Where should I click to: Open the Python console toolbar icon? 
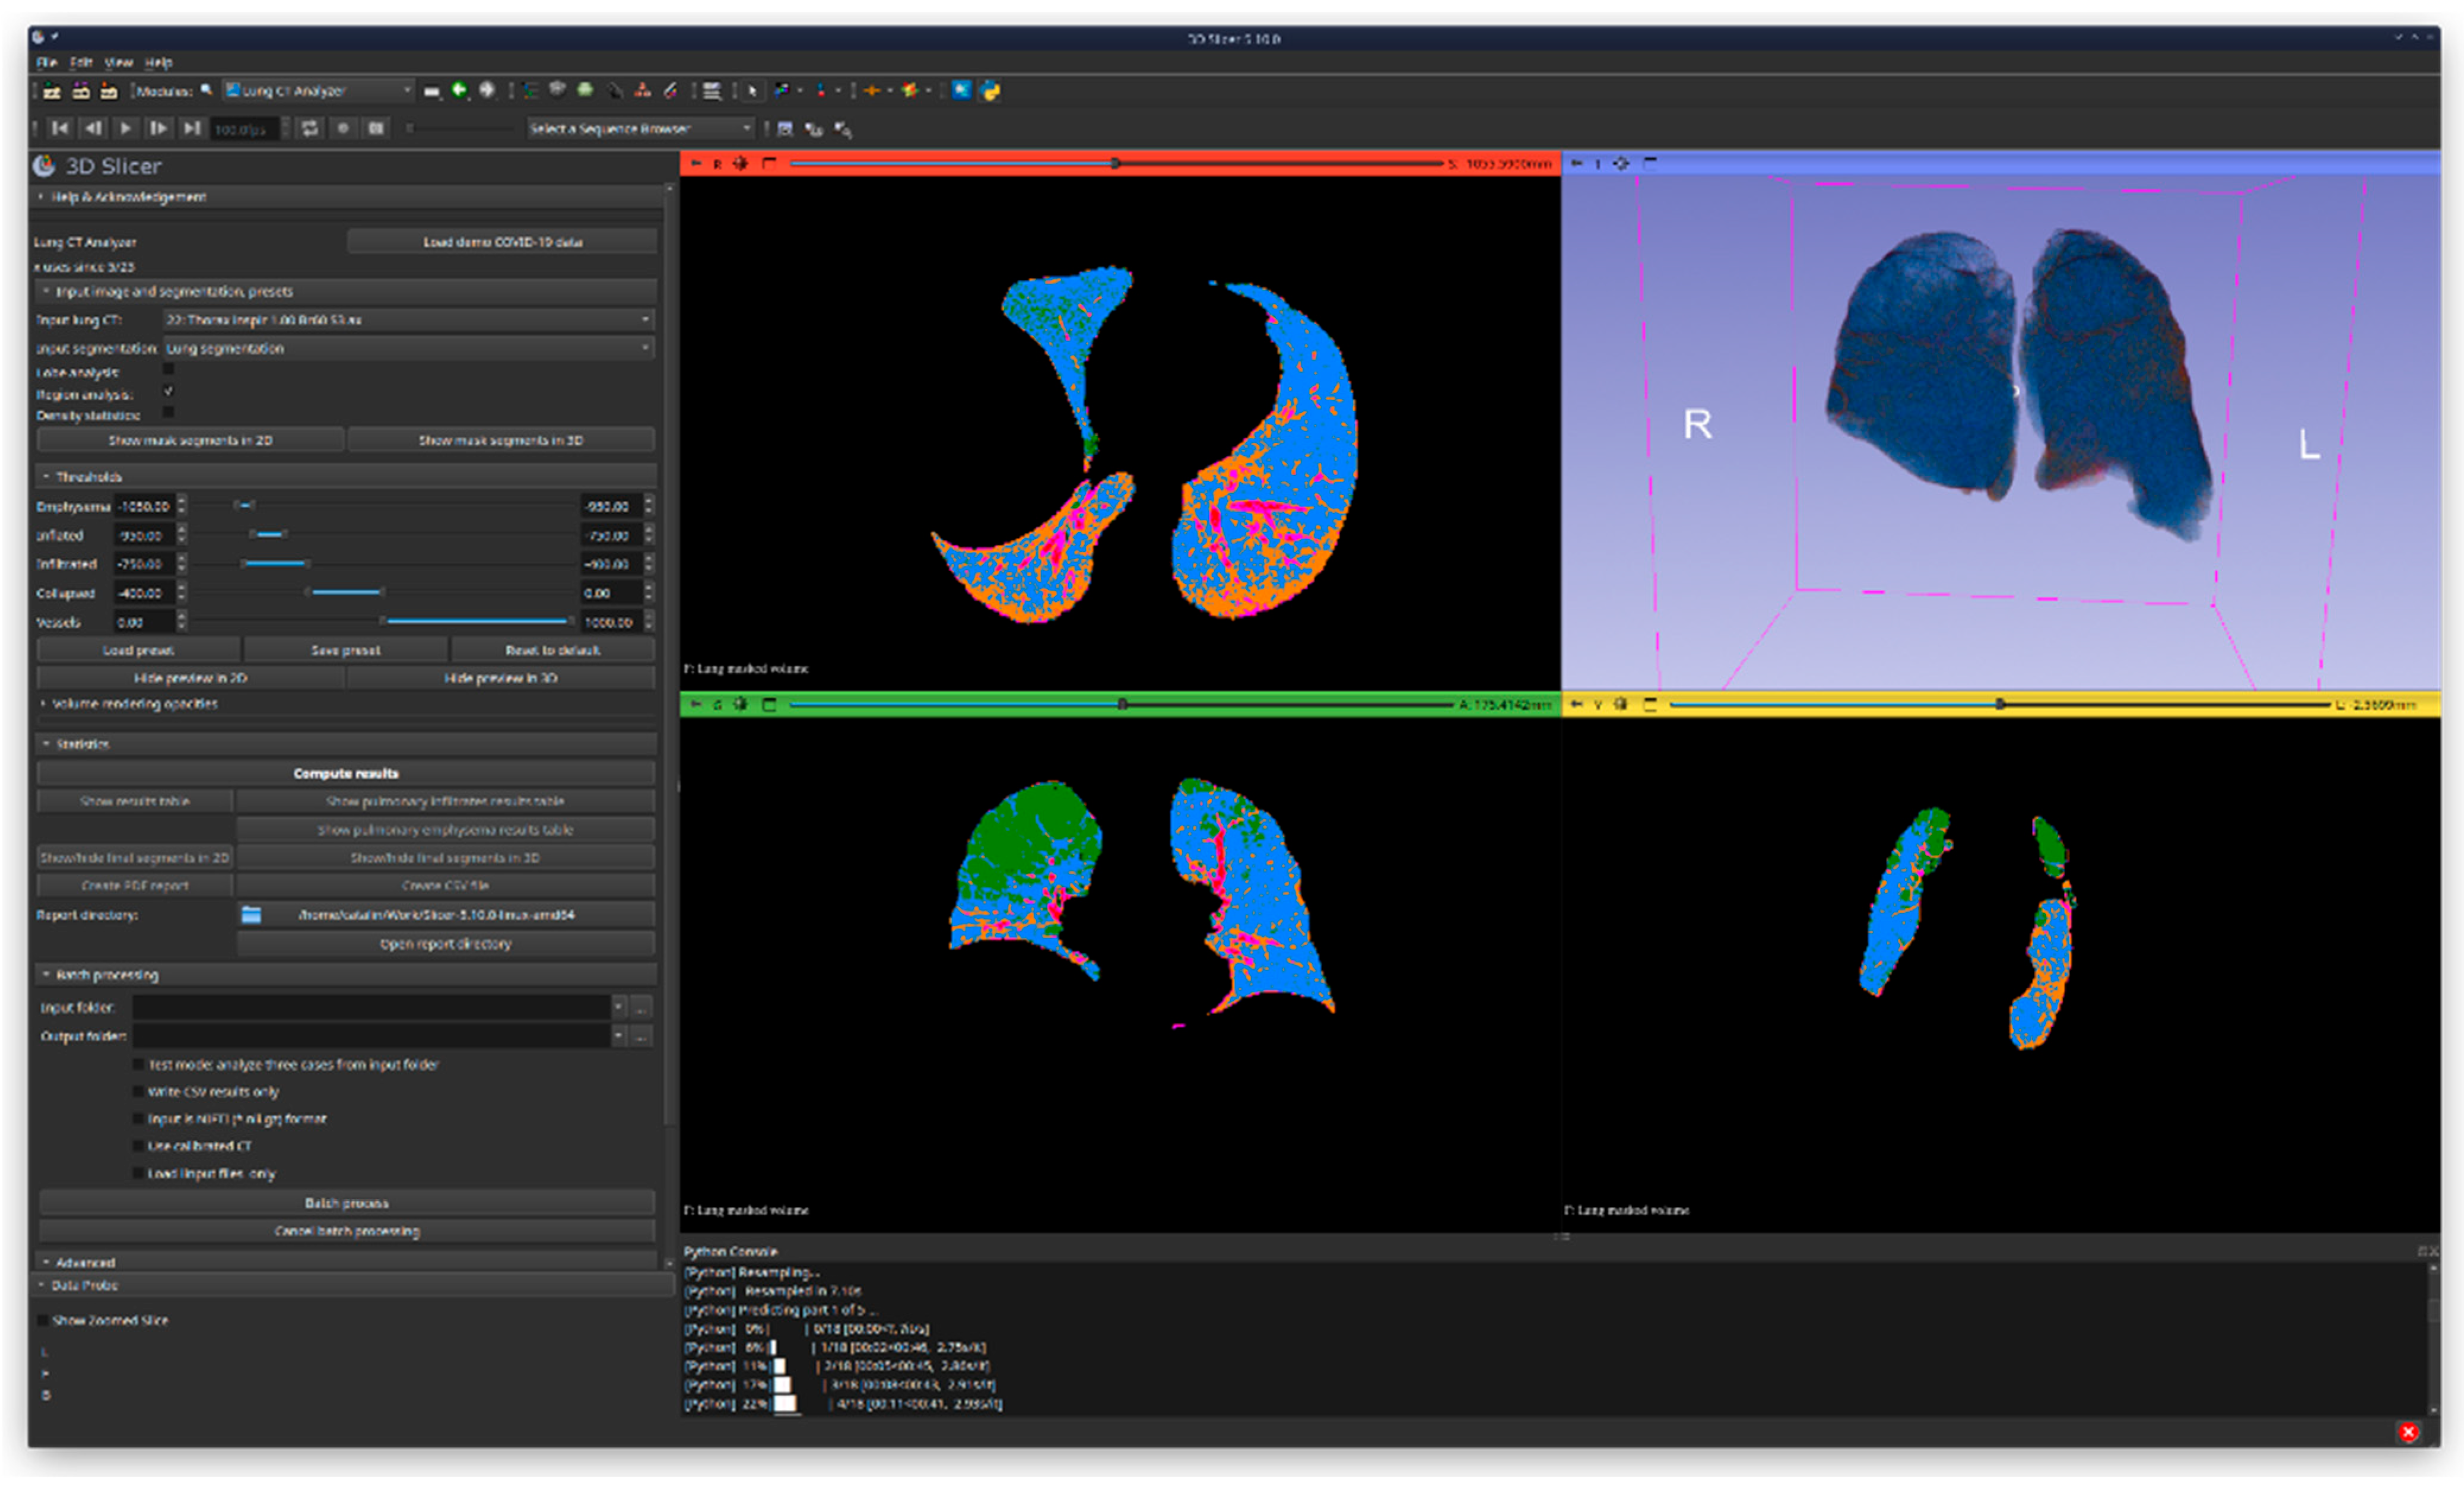(x=990, y=91)
